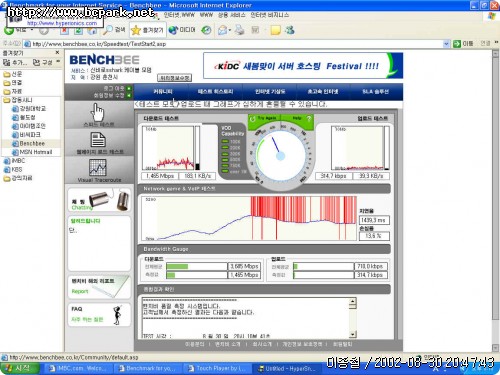Click the hand pointer speed test icon

point(98,112)
